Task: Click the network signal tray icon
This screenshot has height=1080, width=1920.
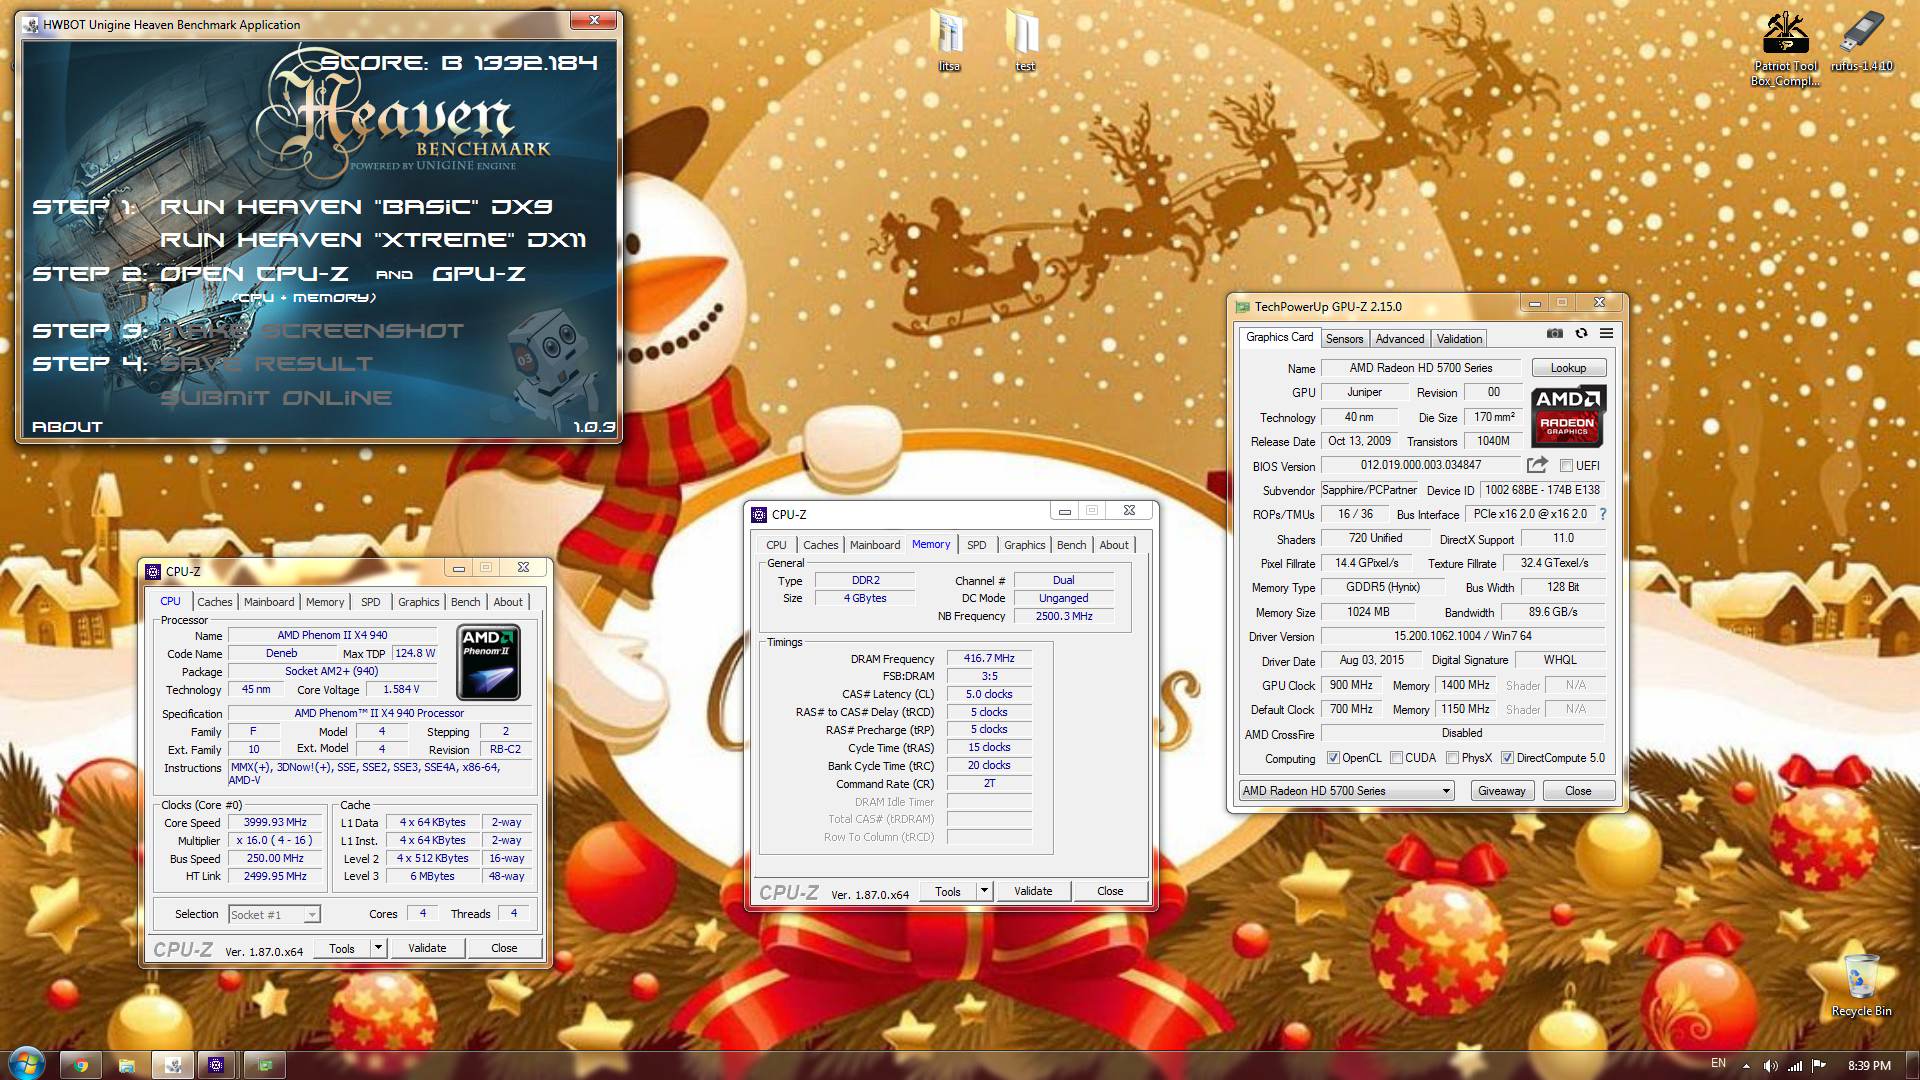Action: (x=1795, y=1065)
